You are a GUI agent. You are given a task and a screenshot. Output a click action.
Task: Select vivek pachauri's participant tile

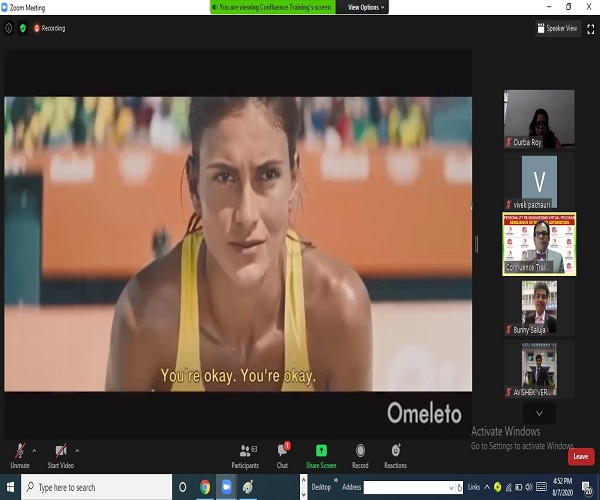pyautogui.click(x=539, y=182)
